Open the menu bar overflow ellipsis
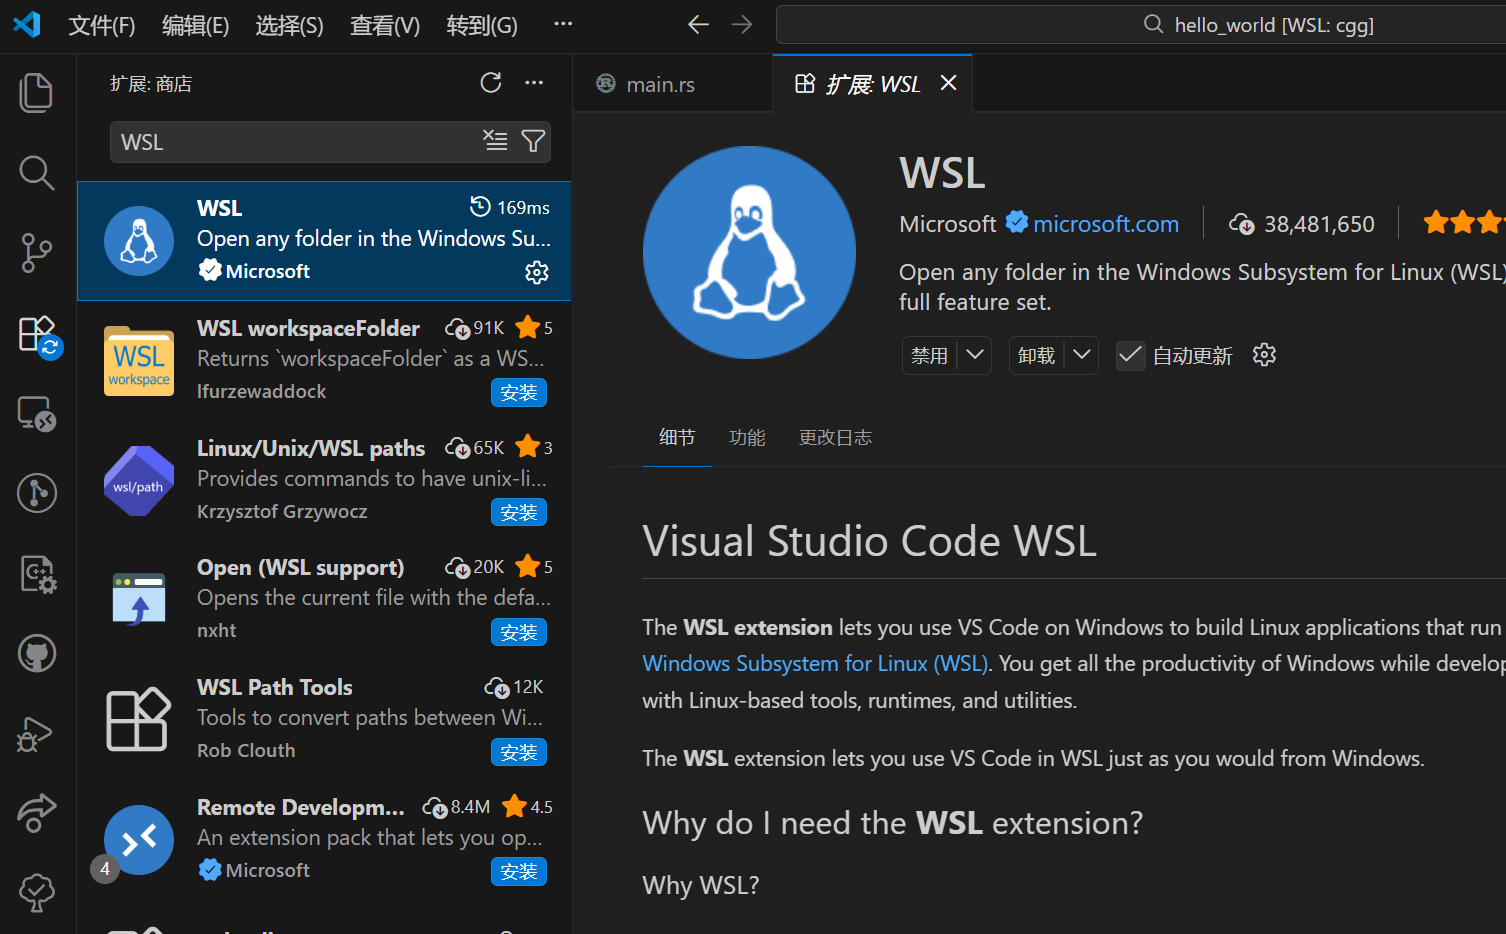The width and height of the screenshot is (1506, 934). click(x=563, y=24)
